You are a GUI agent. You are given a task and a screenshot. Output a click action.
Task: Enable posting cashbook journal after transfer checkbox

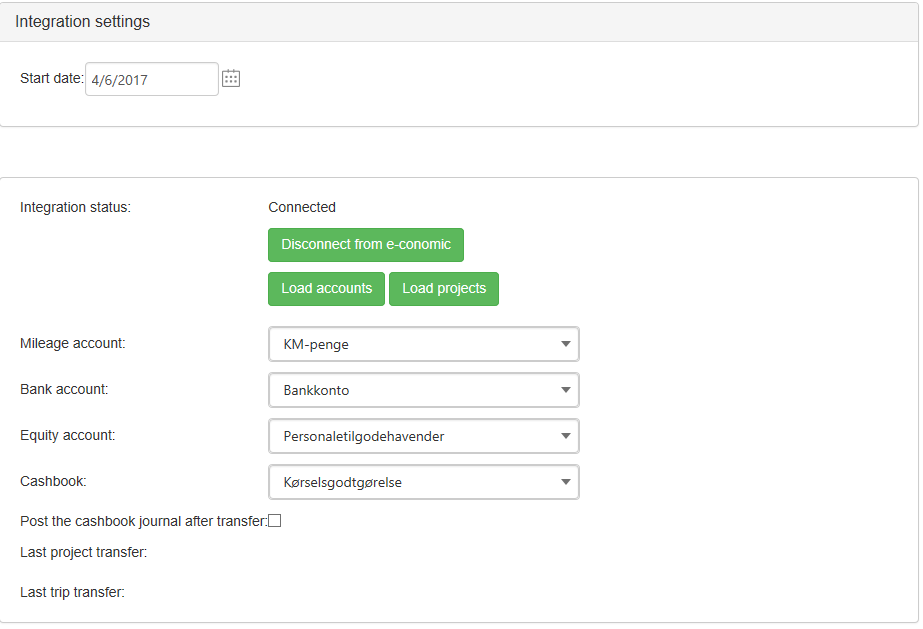point(274,521)
